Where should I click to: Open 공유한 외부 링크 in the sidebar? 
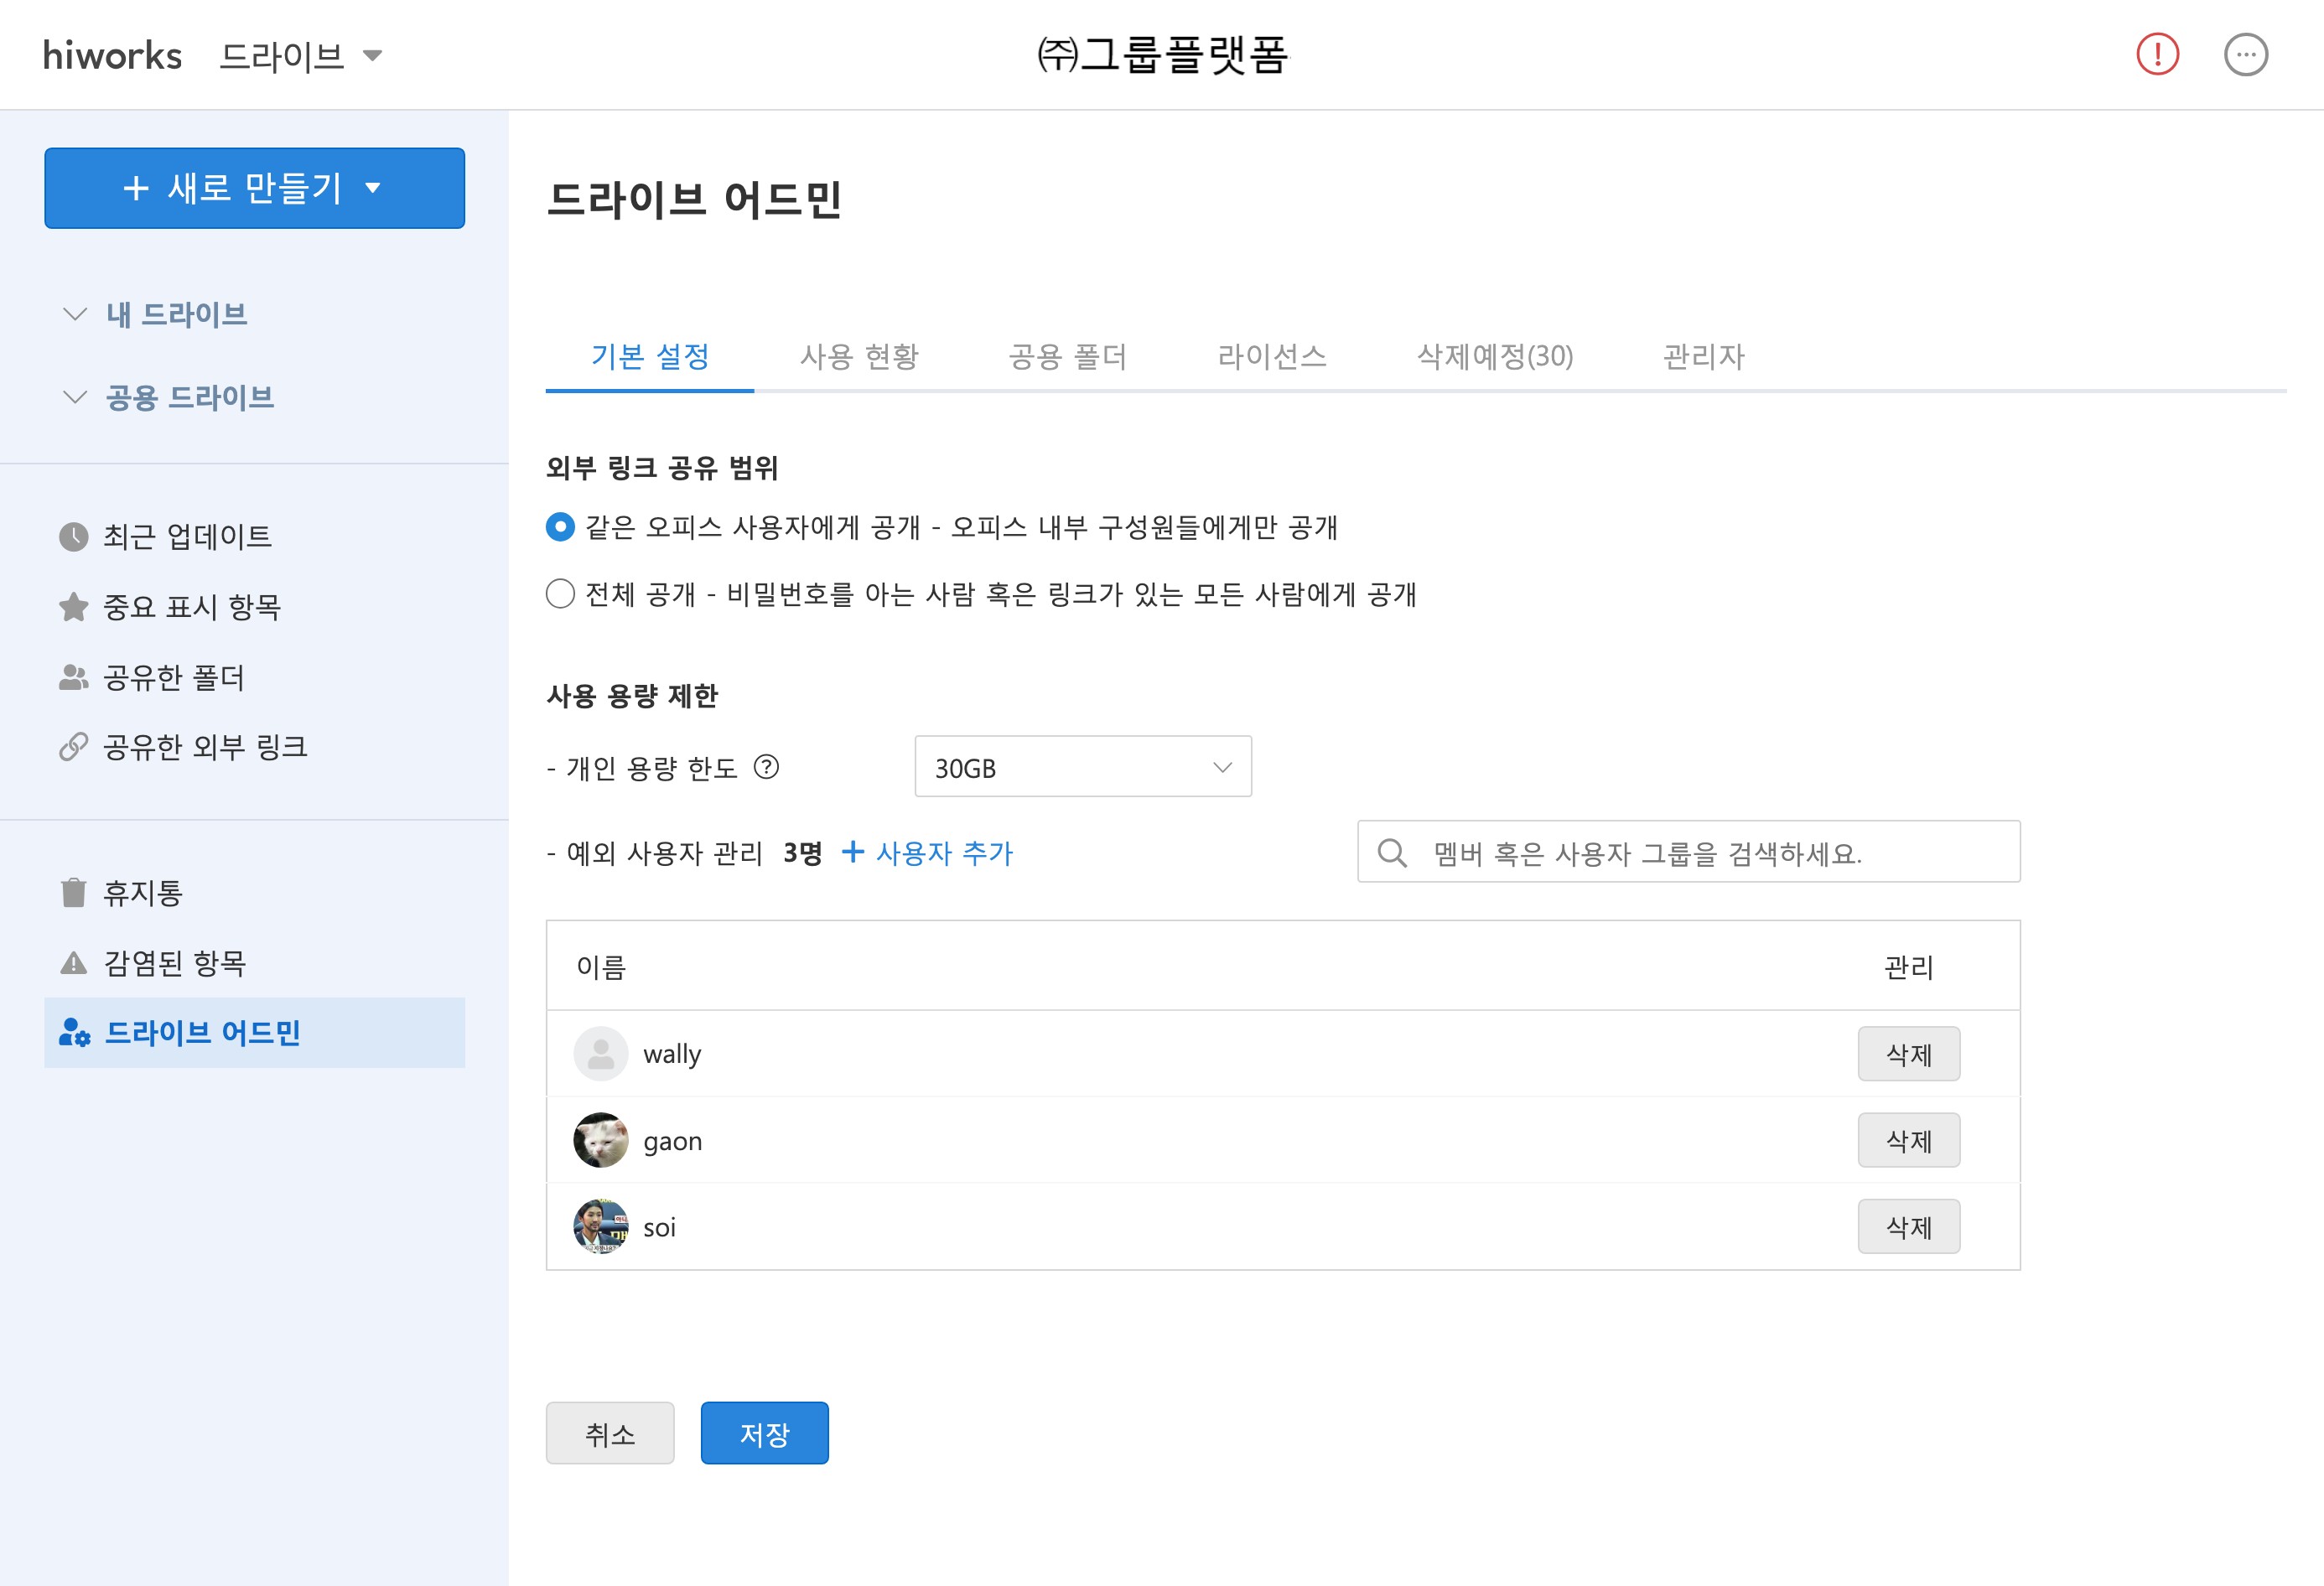[x=205, y=747]
